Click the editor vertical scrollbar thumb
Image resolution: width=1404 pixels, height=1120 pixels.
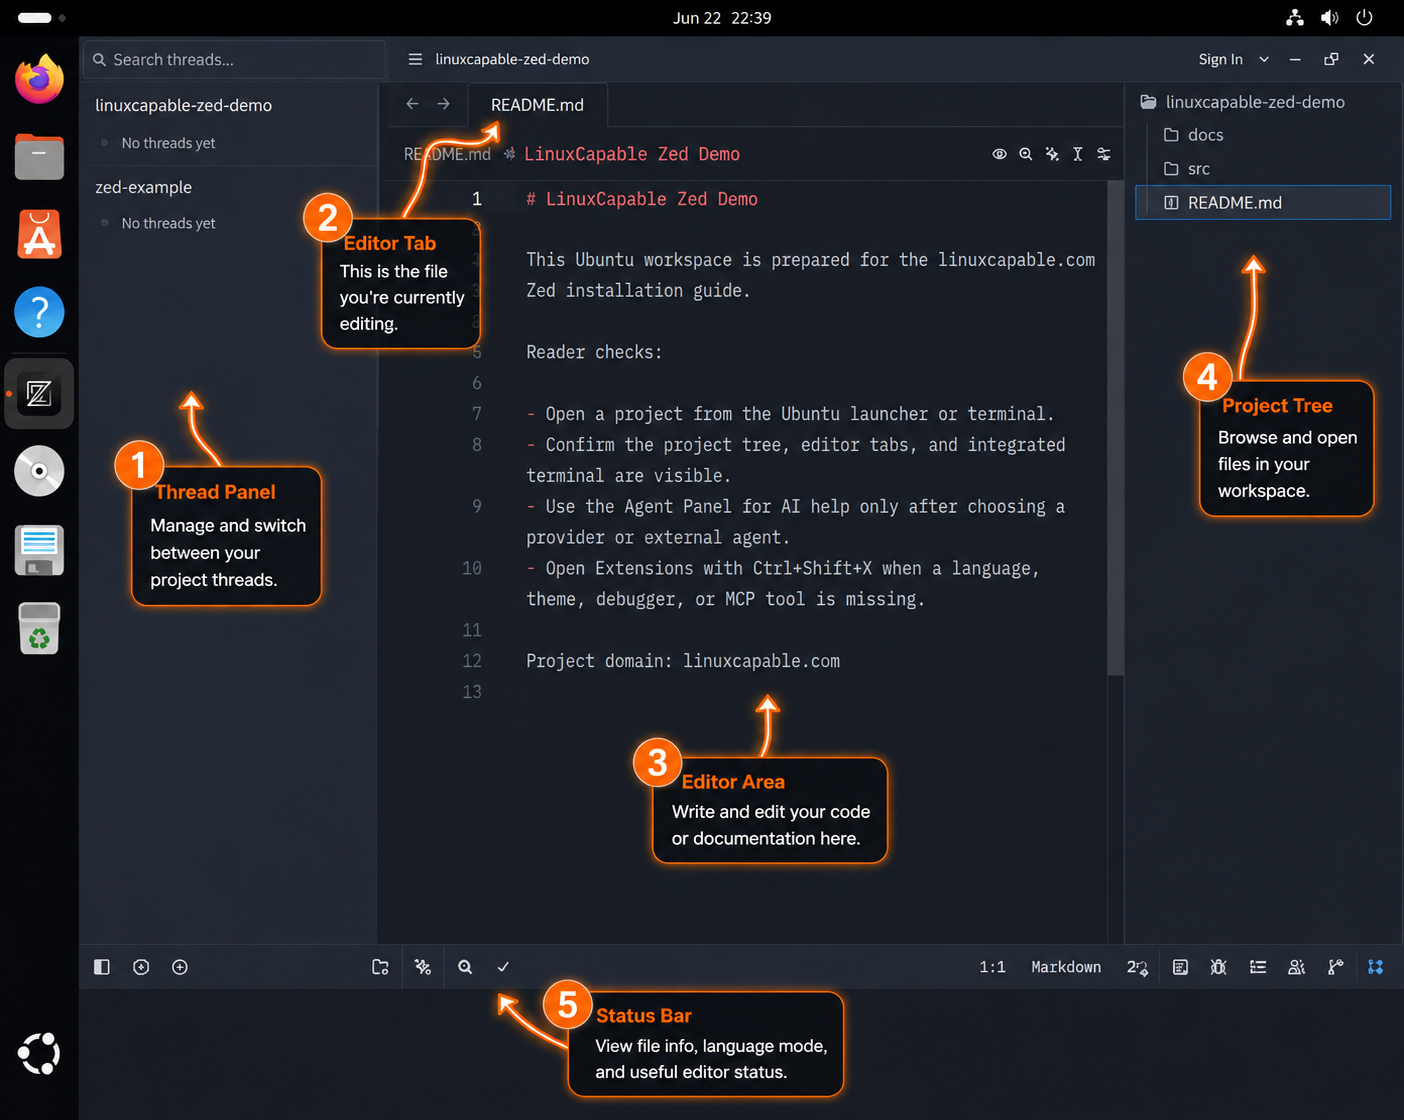(x=1115, y=428)
